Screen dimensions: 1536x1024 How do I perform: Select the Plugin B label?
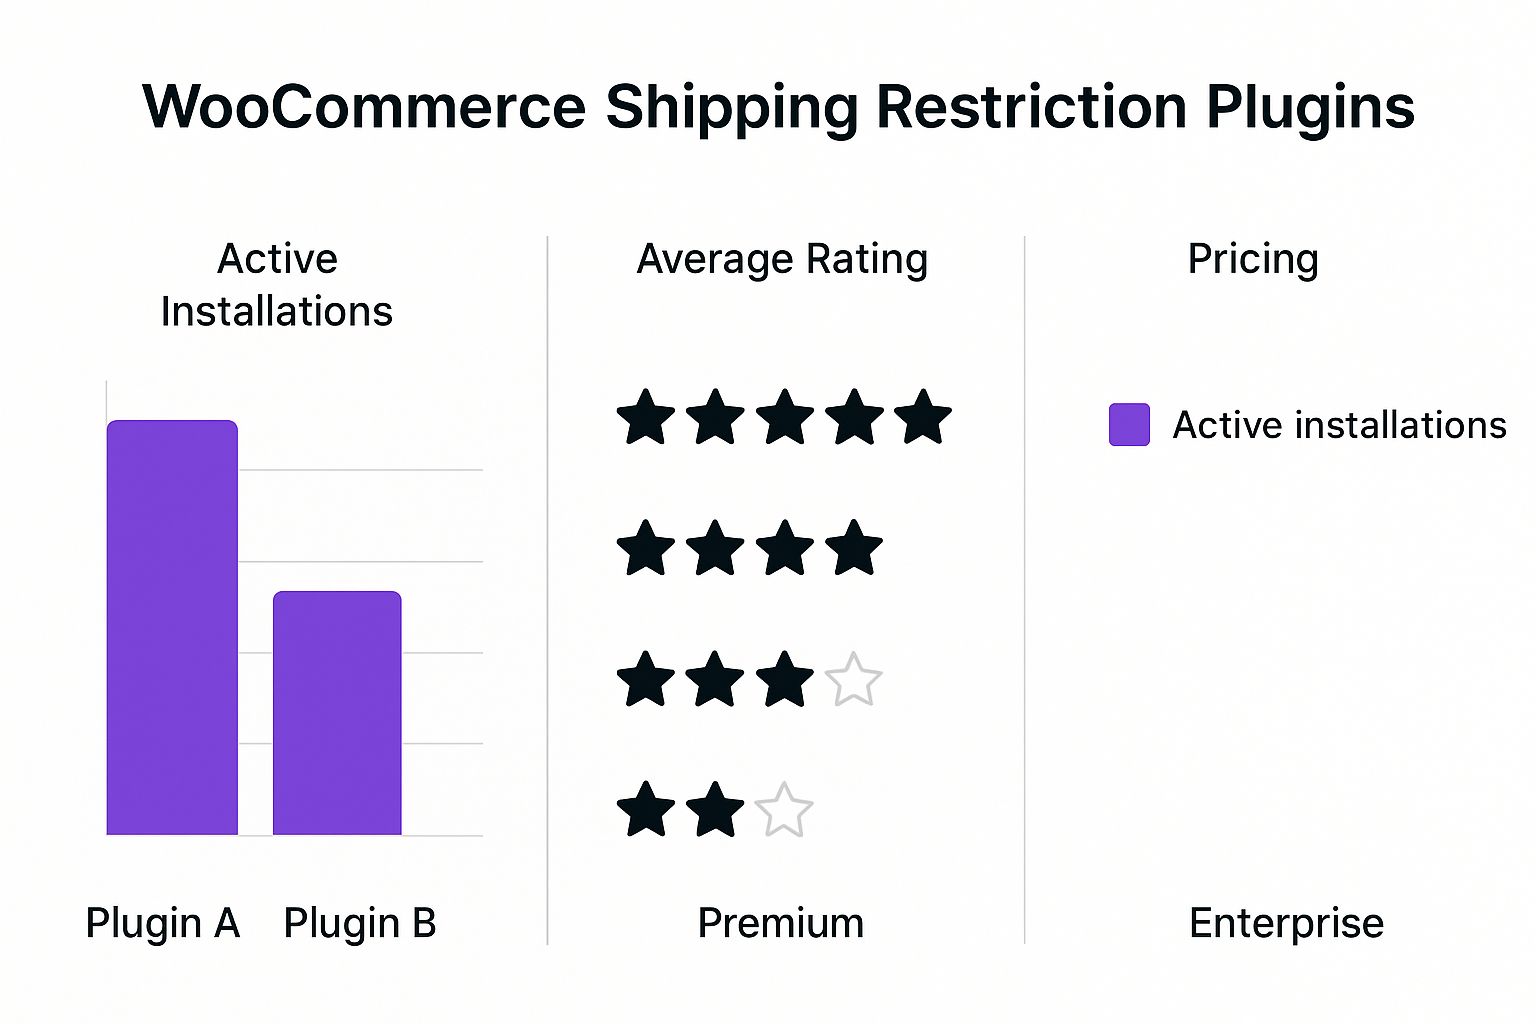pos(360,923)
